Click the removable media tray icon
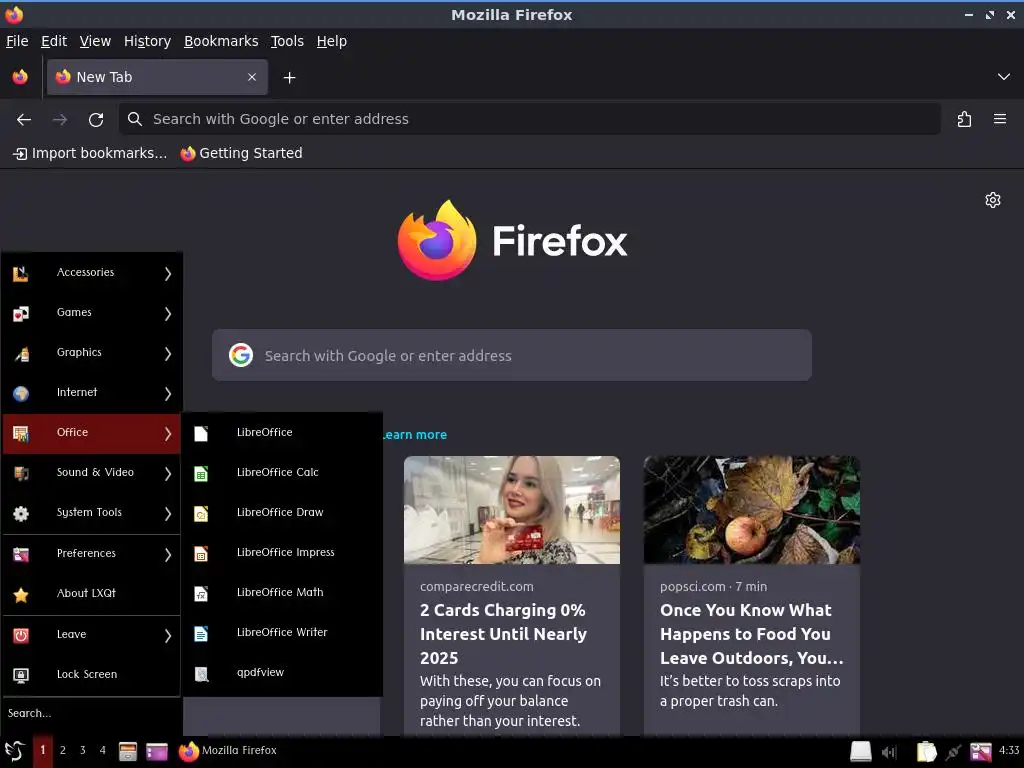The image size is (1024, 768). (x=861, y=752)
